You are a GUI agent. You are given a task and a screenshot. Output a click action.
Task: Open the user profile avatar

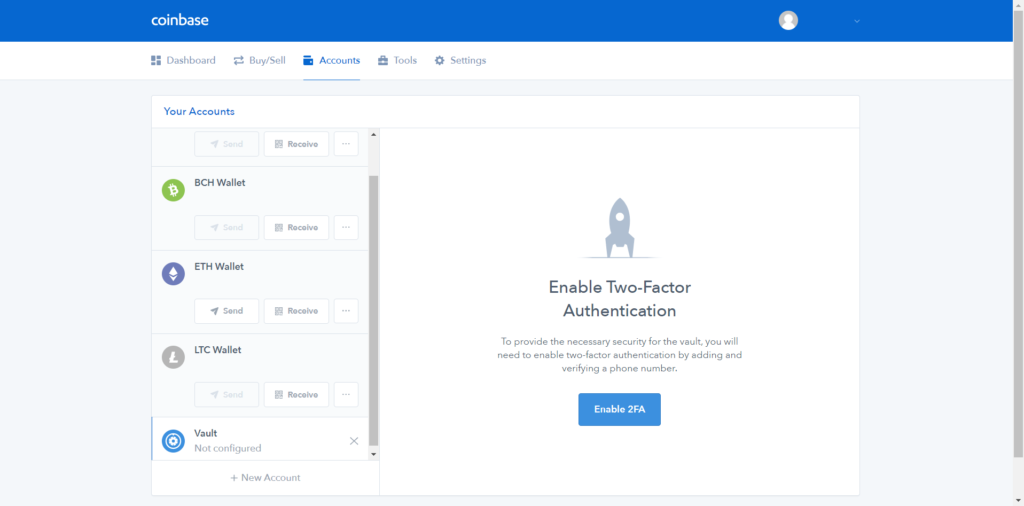coord(788,20)
